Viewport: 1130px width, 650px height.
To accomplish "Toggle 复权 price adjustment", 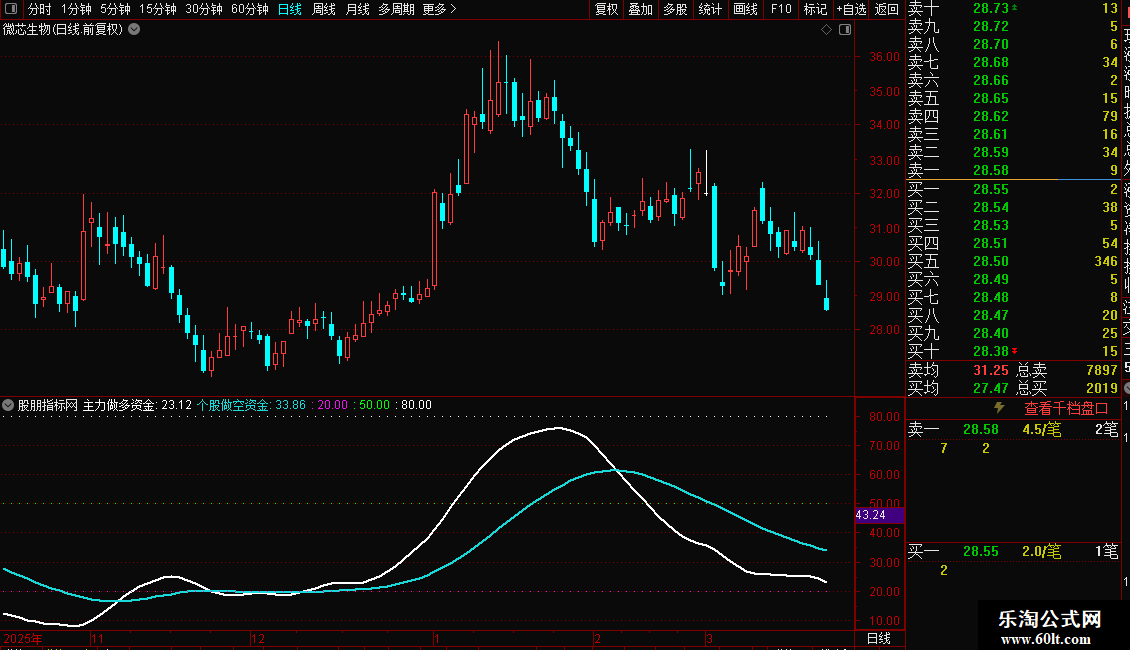I will click(x=606, y=9).
